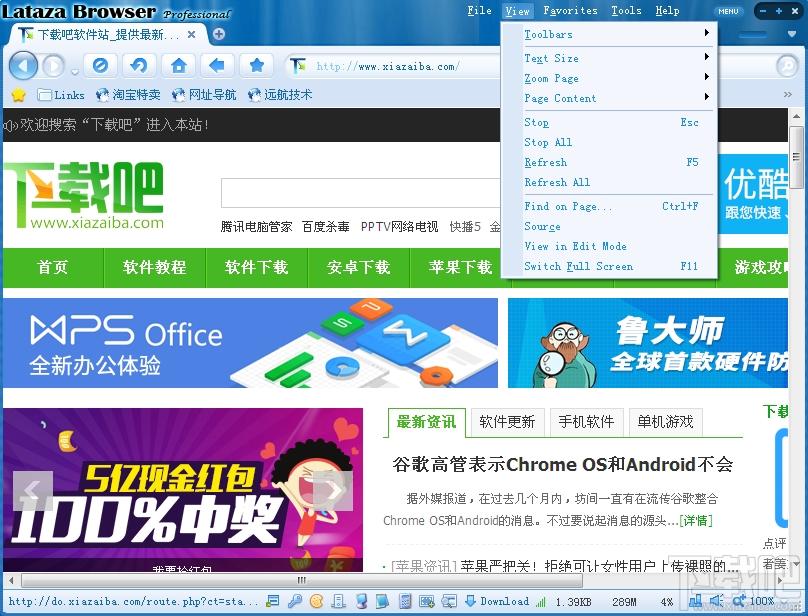Click the calculator icon in the status bar
808x616 pixels.
point(405,601)
